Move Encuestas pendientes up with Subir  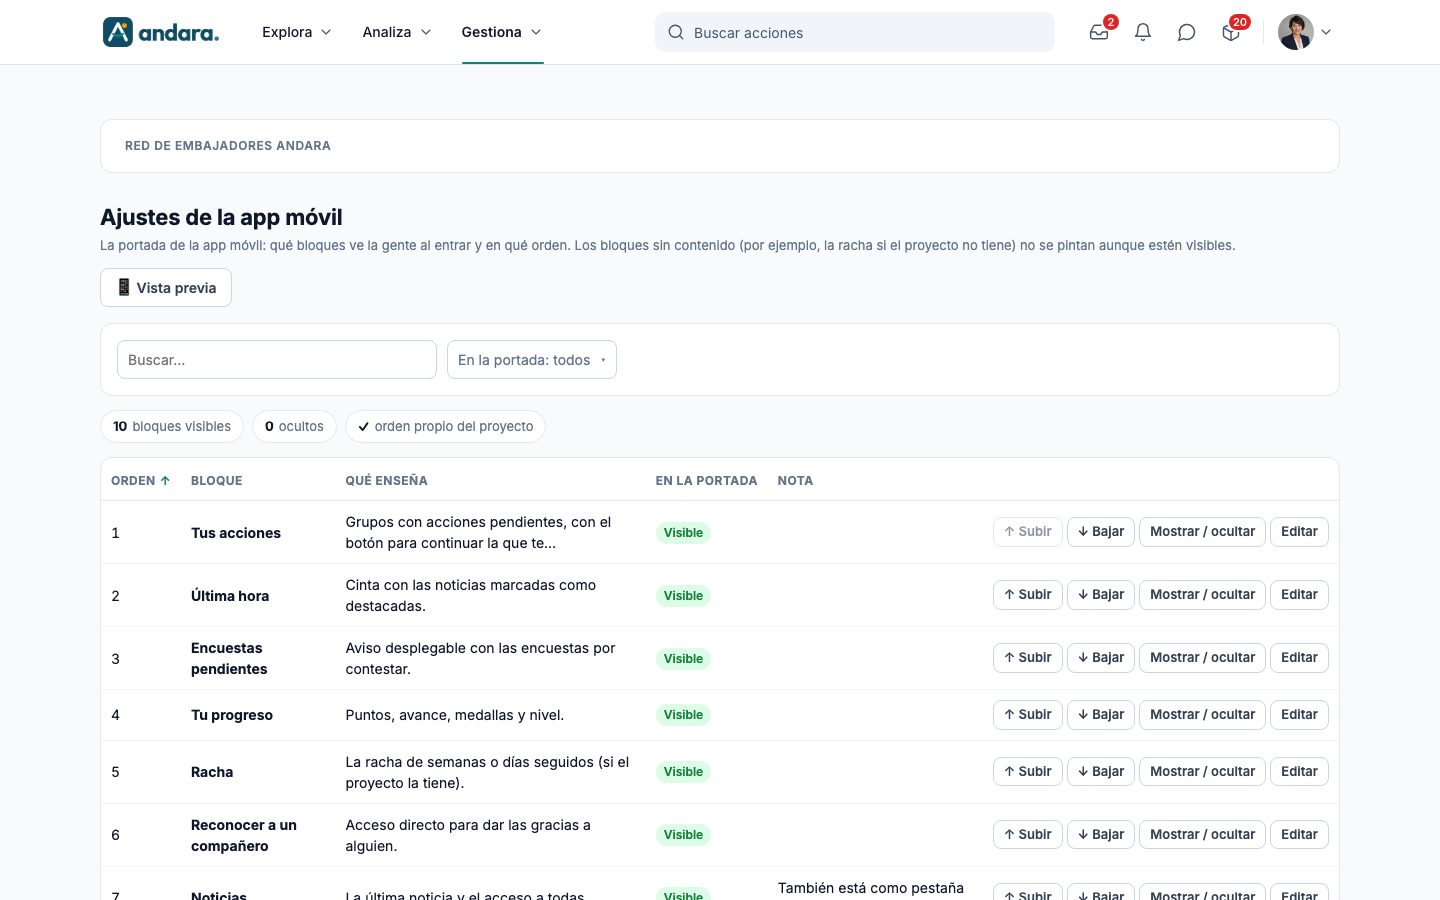1028,658
